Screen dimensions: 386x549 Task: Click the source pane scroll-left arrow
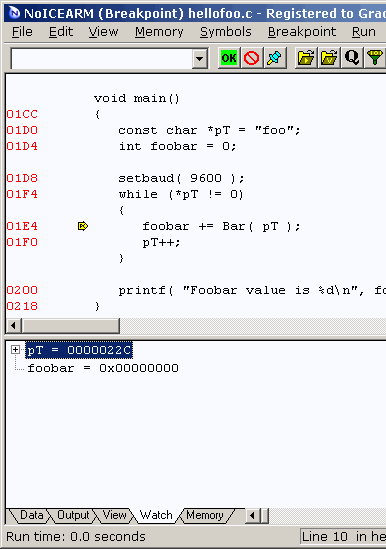click(13, 326)
